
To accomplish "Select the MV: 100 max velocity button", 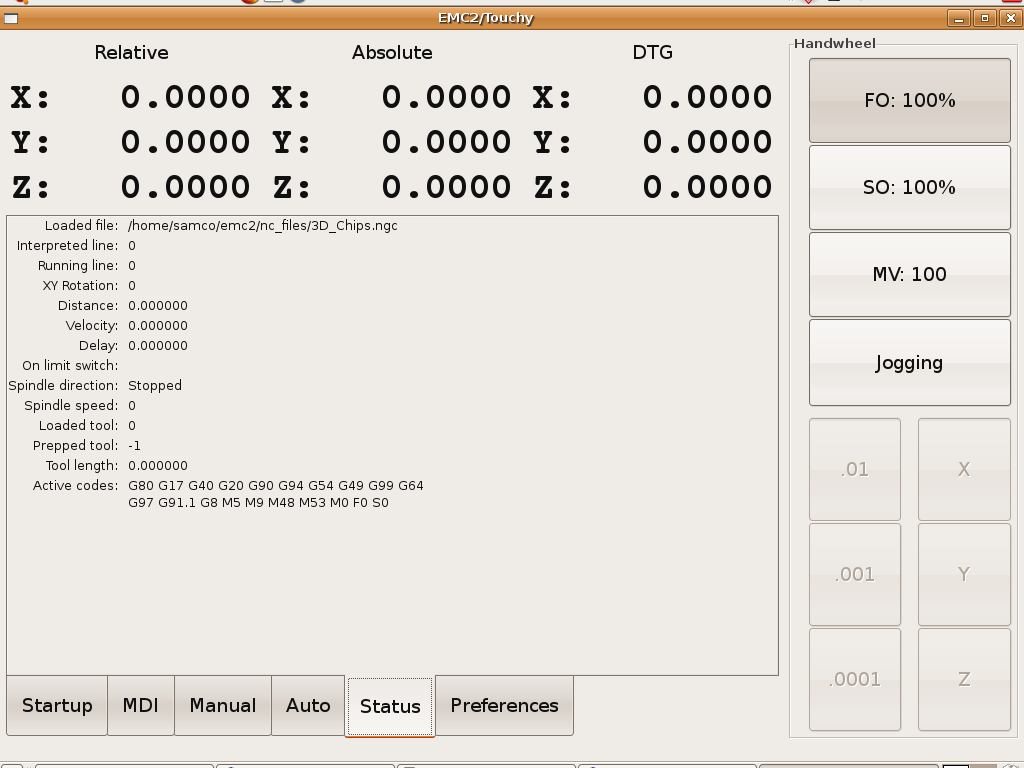I will [x=910, y=274].
